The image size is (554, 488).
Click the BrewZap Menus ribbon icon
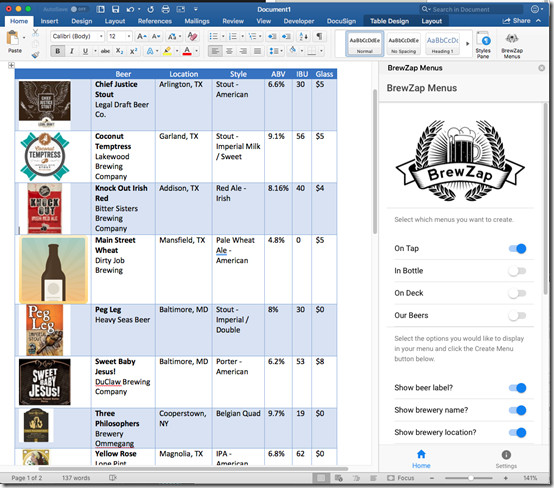[512, 45]
